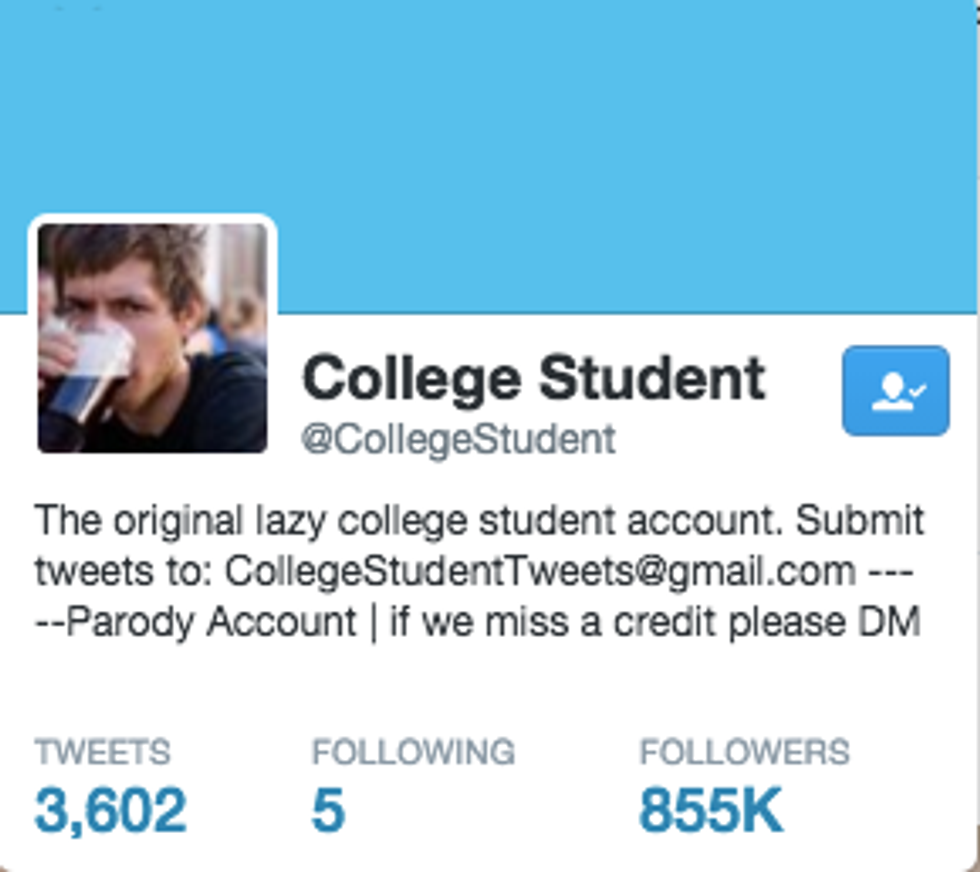The width and height of the screenshot is (980, 872).
Task: Toggle the blue Following person-checkmark button
Action: pyautogui.click(x=895, y=391)
